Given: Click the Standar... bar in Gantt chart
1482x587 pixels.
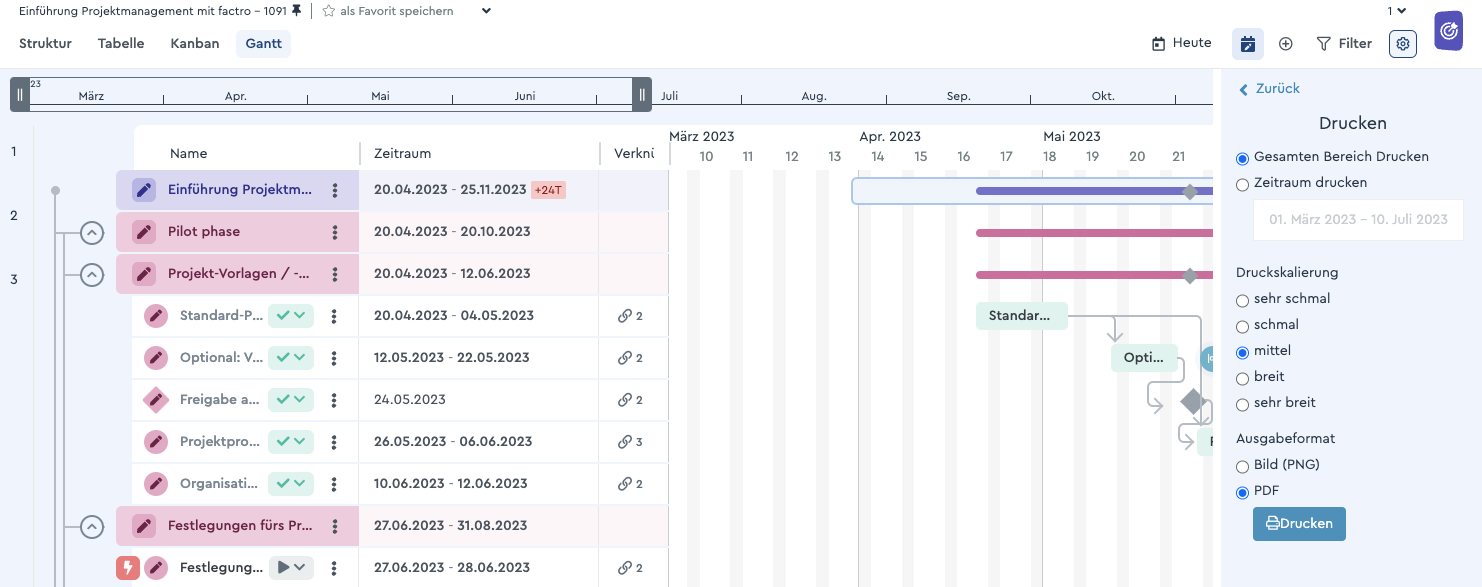Looking at the screenshot, I should point(1021,316).
